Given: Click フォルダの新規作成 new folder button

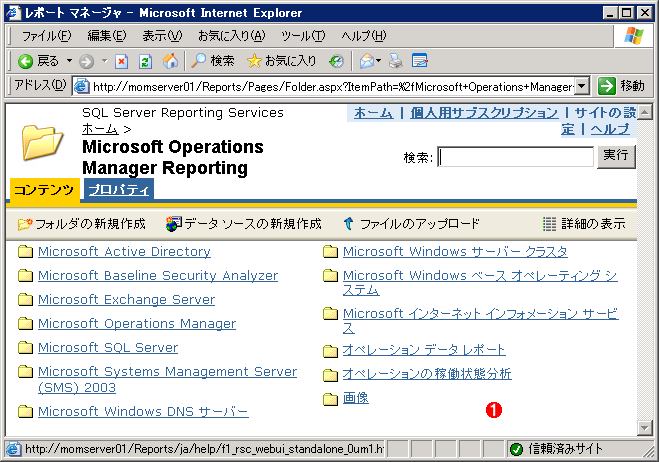Looking at the screenshot, I should (82, 224).
